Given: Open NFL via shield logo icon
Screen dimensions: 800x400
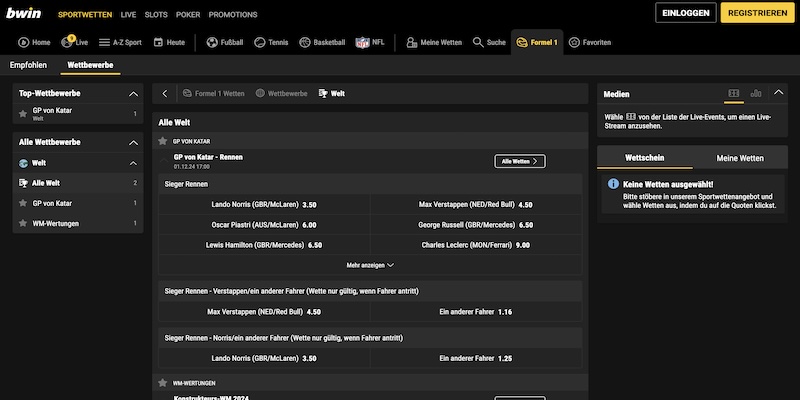Looking at the screenshot, I should tap(362, 43).
